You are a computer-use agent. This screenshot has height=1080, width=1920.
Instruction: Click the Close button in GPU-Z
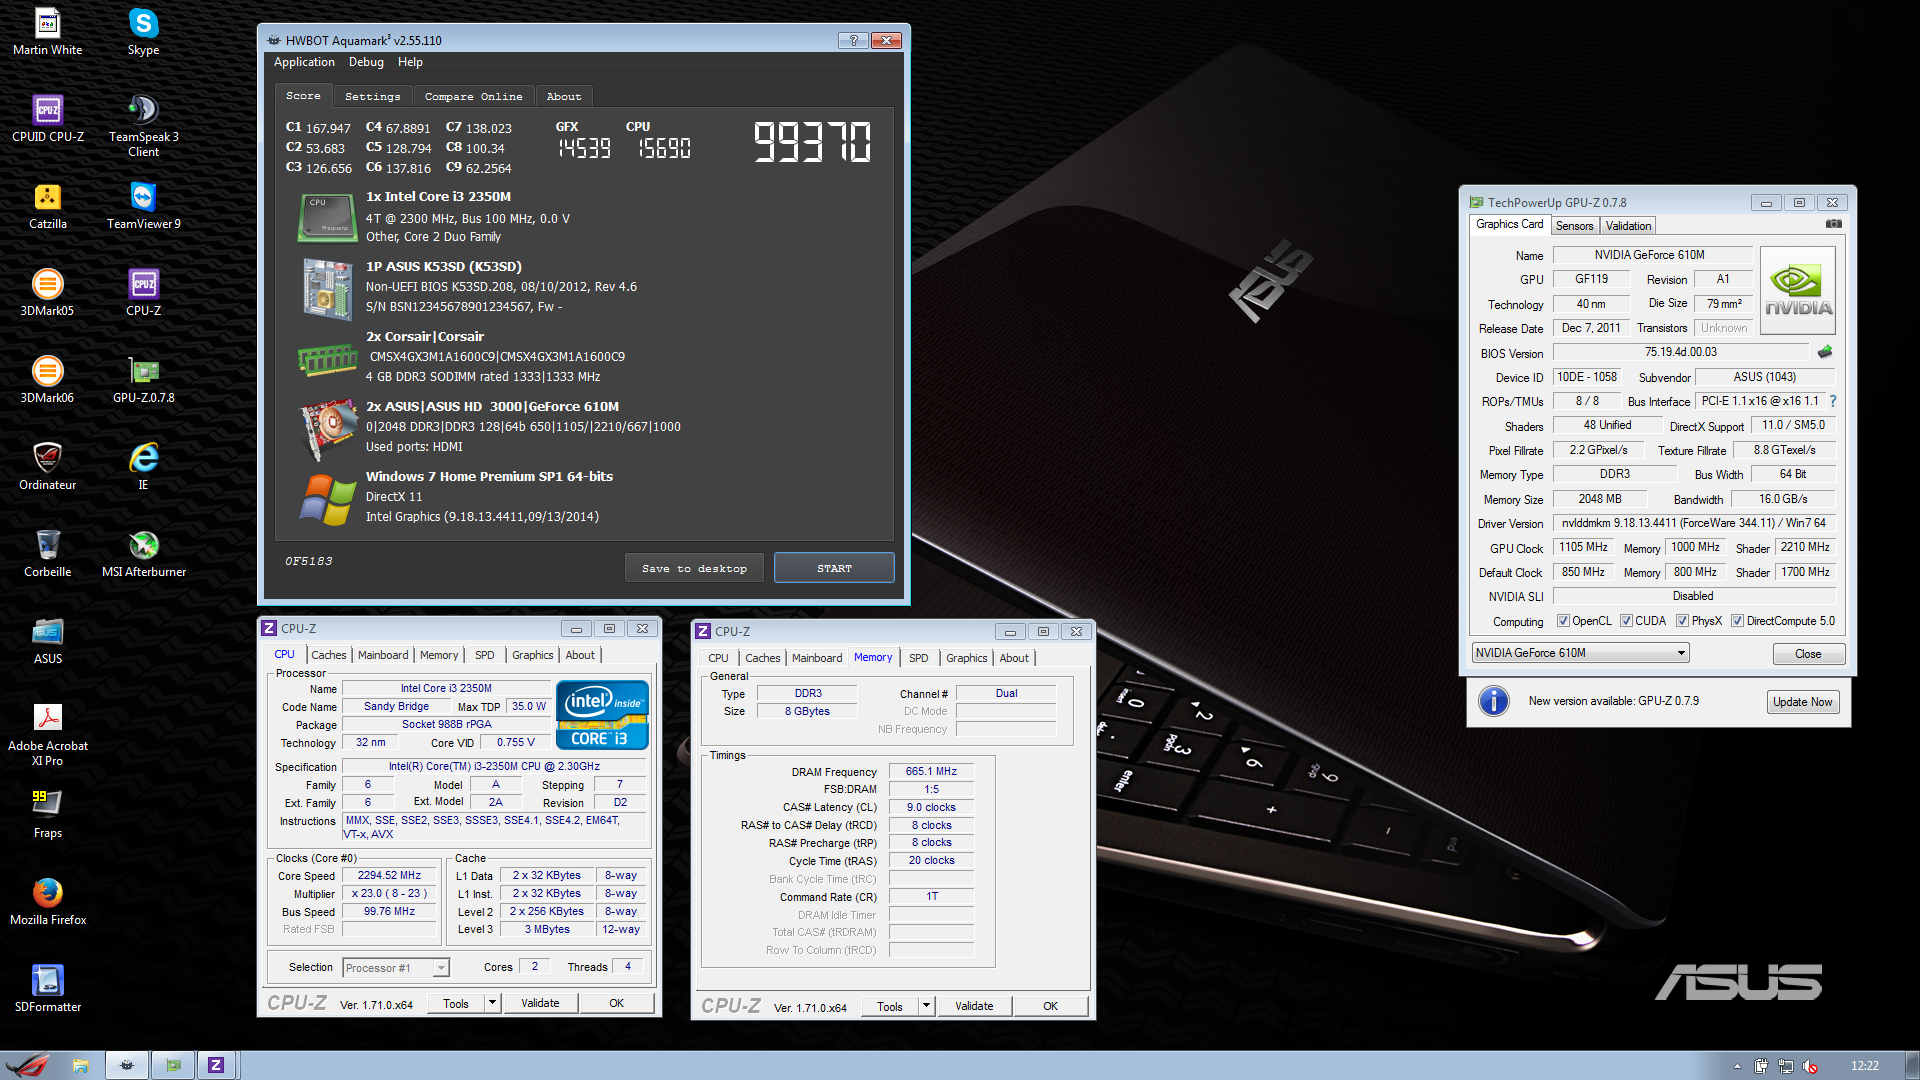click(1808, 654)
